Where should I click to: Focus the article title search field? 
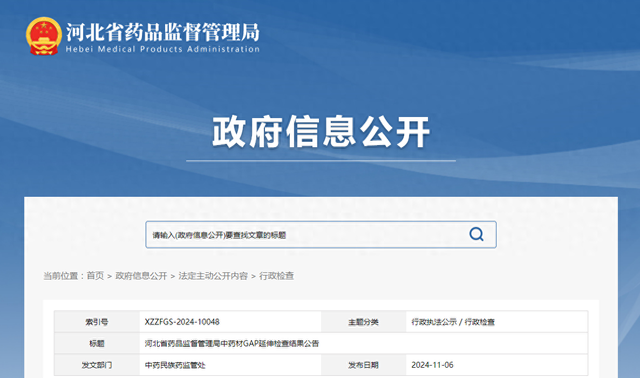(321, 235)
